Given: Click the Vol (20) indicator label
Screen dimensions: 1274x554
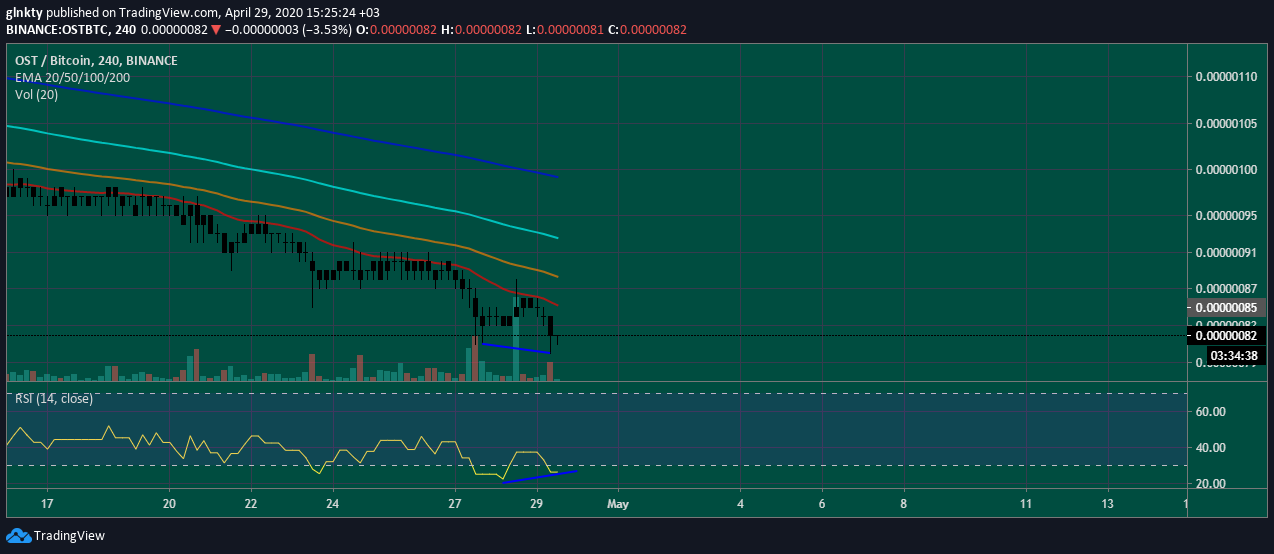Looking at the screenshot, I should 36,95.
